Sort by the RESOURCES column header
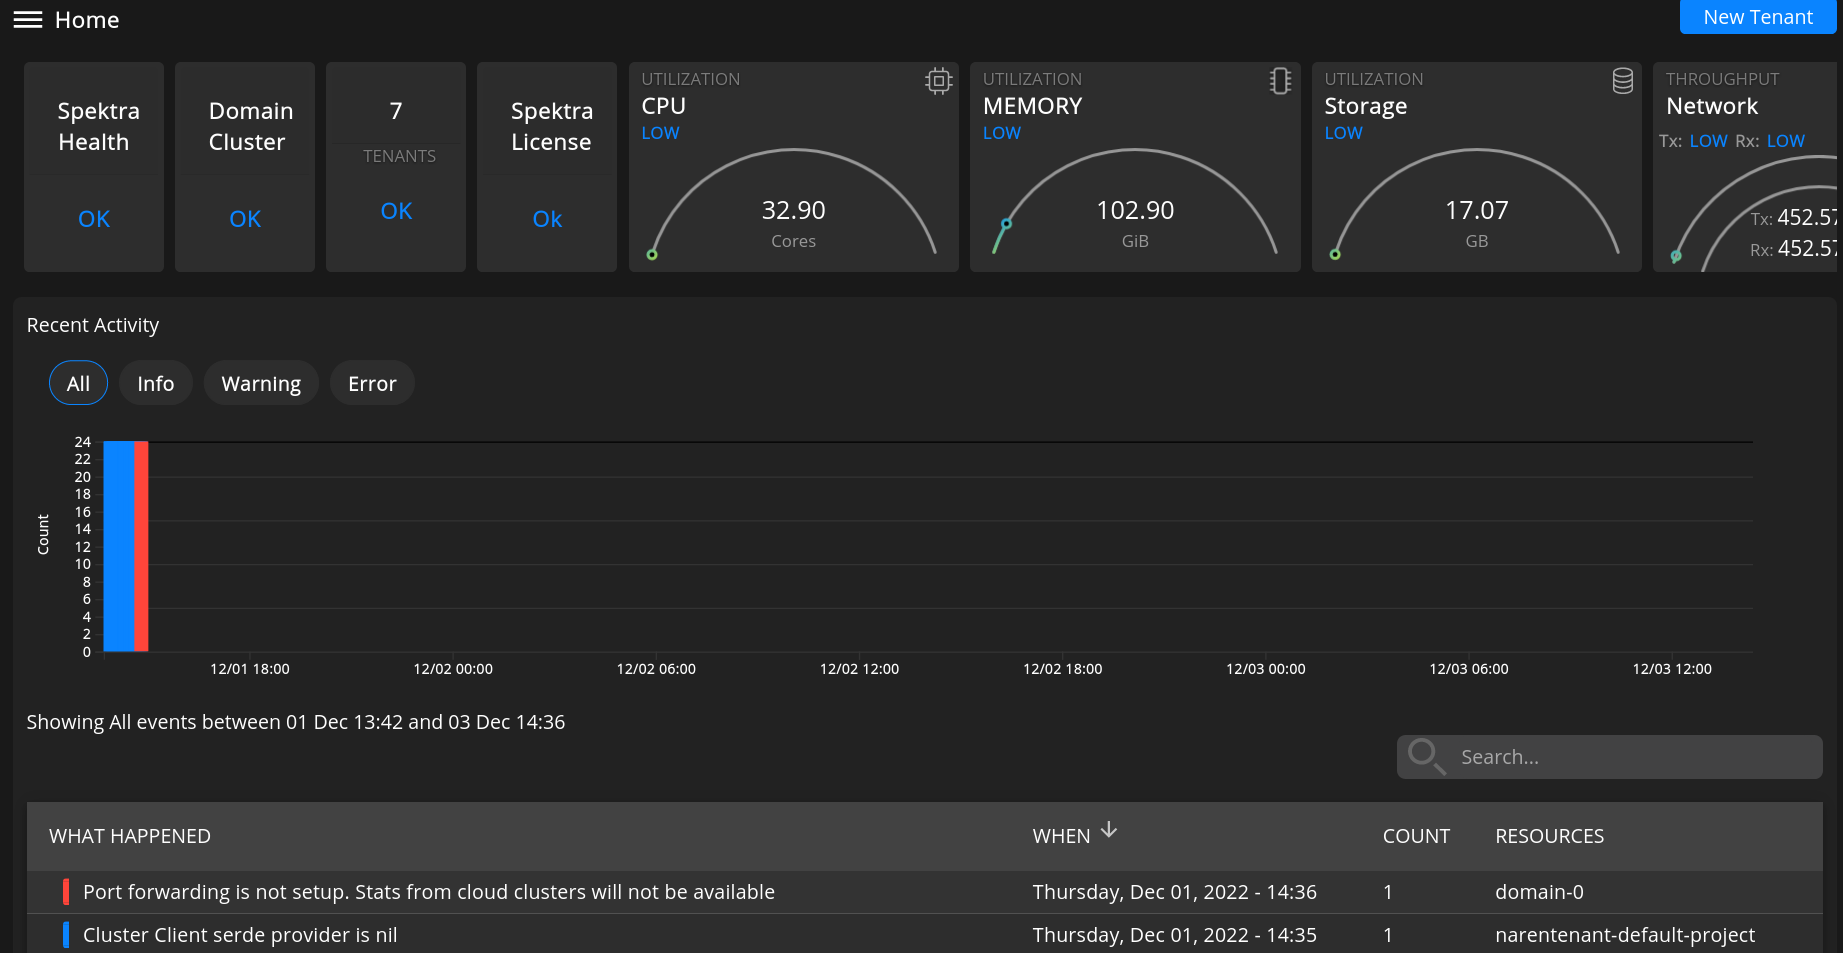This screenshot has width=1843, height=953. [x=1549, y=836]
